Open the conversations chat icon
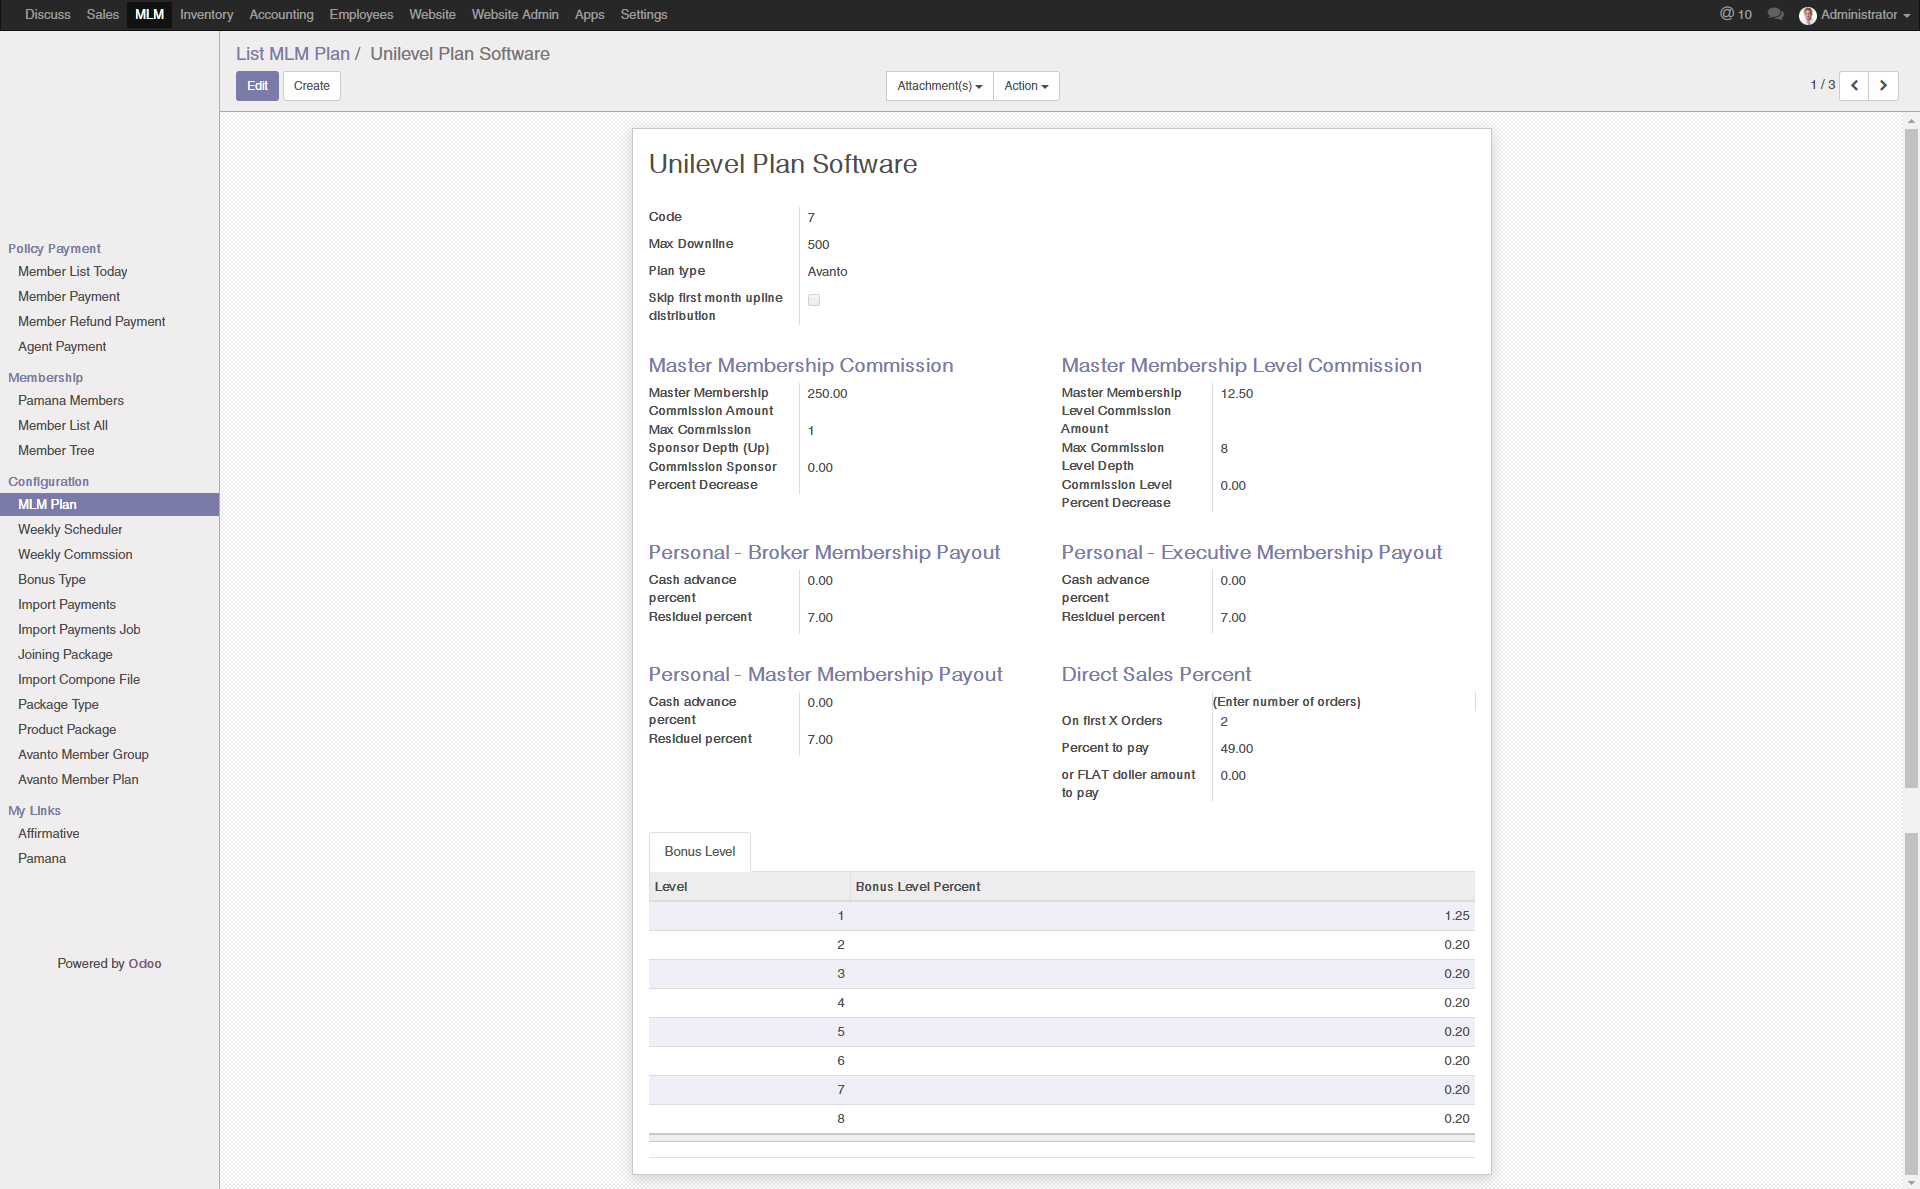 1775,14
